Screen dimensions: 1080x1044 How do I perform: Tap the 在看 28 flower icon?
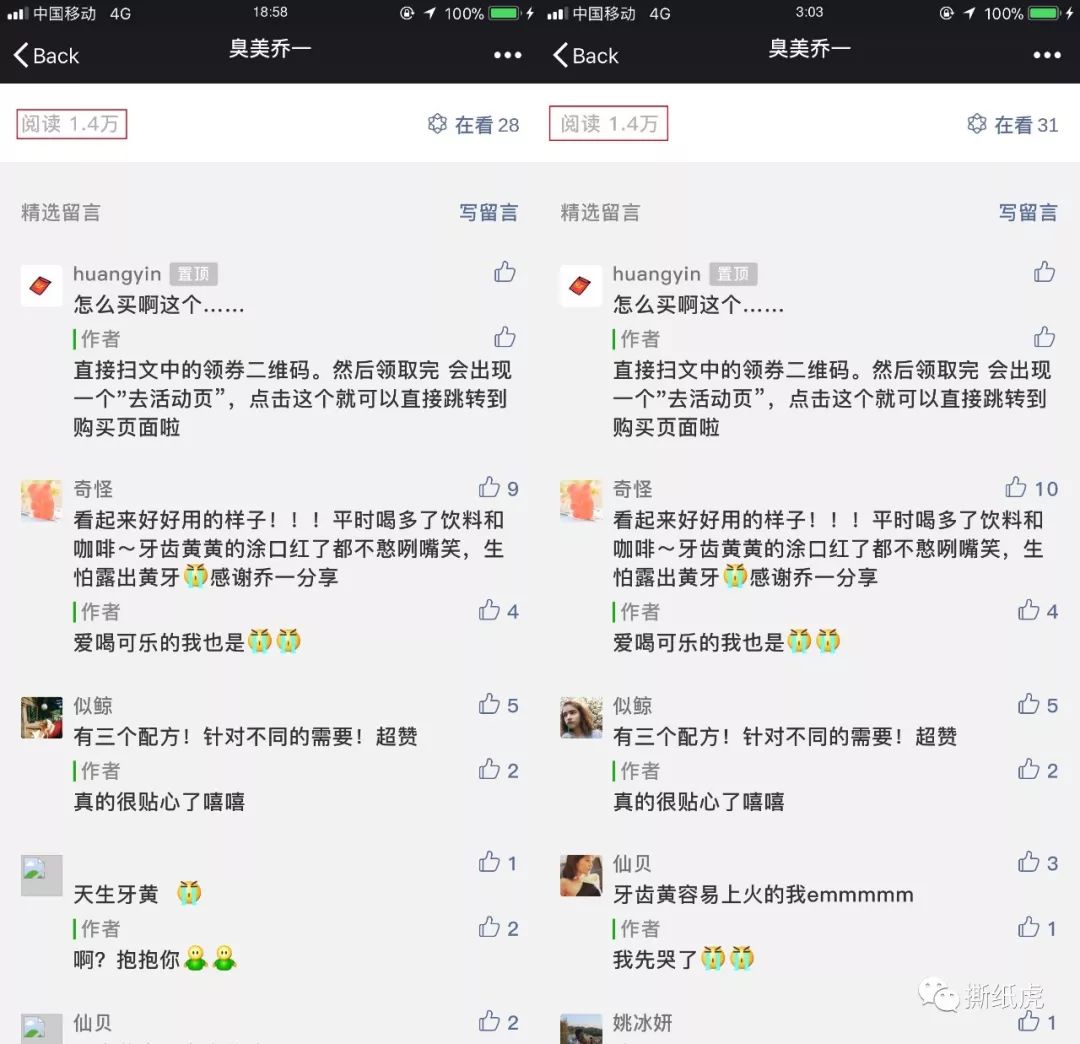[x=437, y=124]
